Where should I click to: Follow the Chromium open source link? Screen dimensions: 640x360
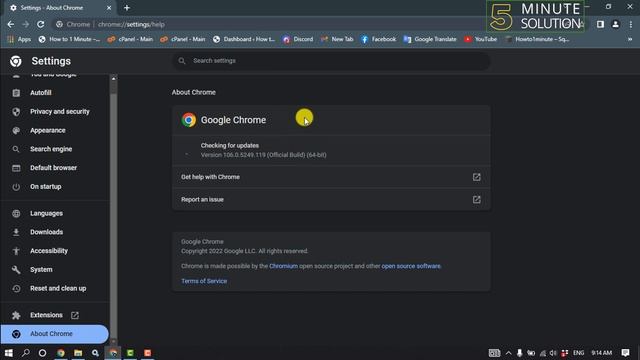(283, 266)
